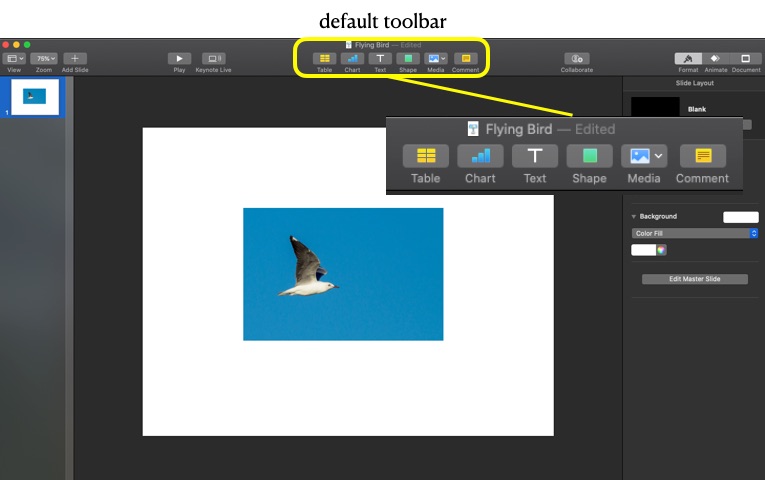Screen dimensions: 765x480
Task: Select the bird image on the slide canvas
Action: tap(343, 274)
